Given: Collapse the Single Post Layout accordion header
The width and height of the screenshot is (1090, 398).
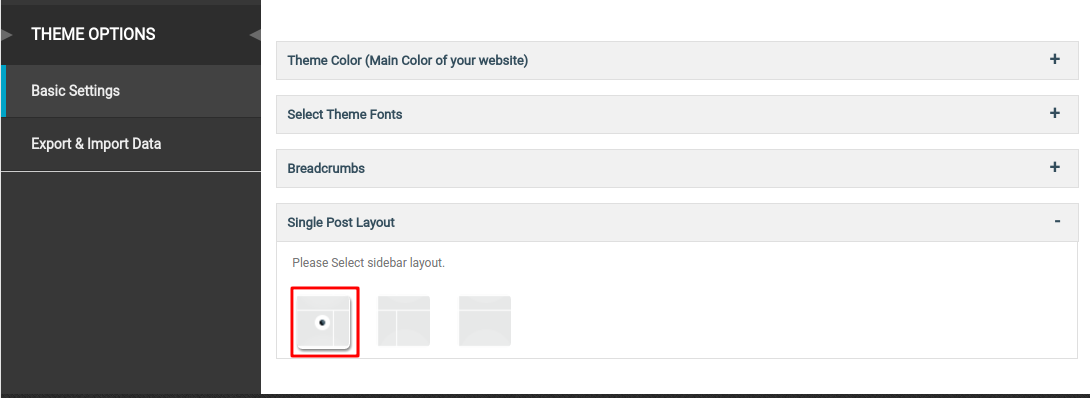Looking at the screenshot, I should tap(677, 222).
